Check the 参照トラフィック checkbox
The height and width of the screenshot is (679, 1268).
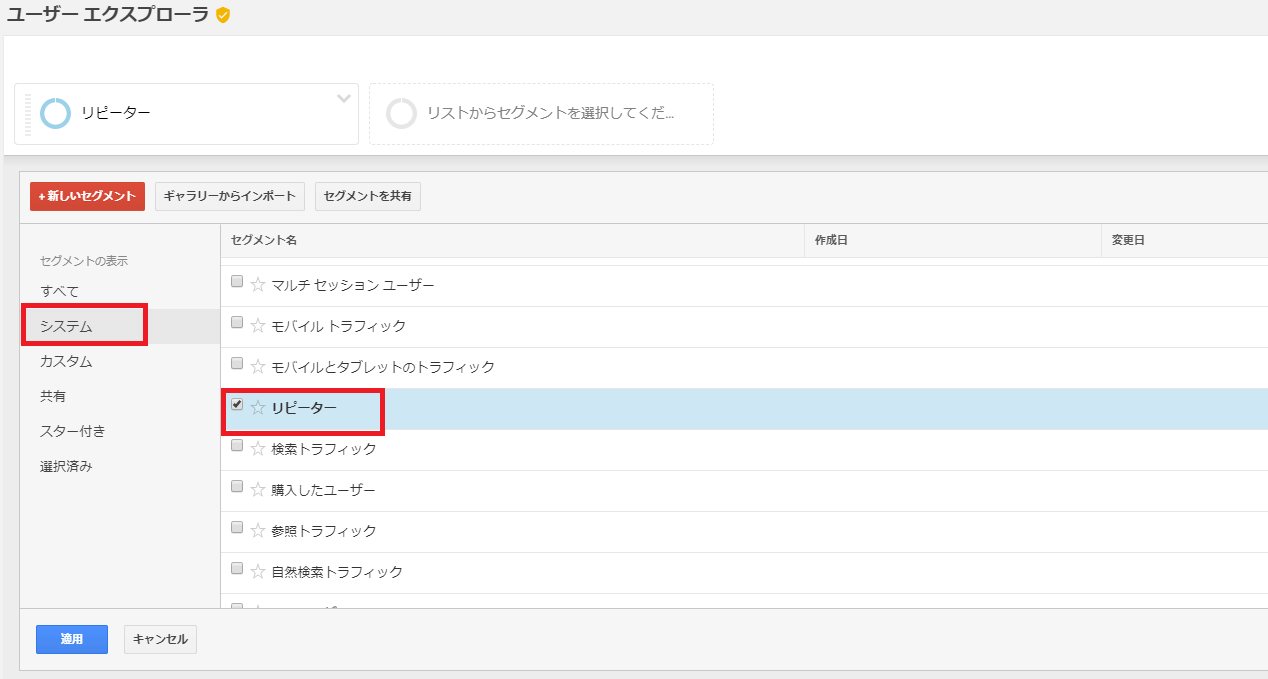237,527
